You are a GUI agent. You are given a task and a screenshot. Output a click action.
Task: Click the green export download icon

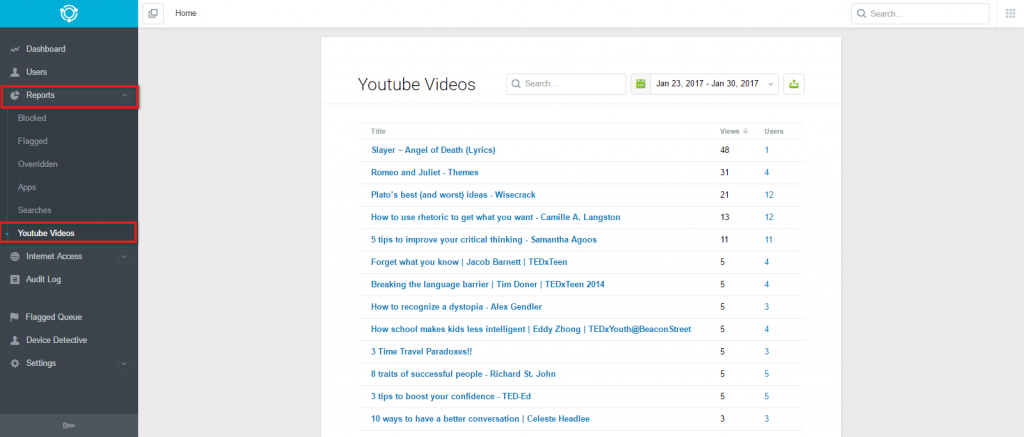tap(794, 84)
